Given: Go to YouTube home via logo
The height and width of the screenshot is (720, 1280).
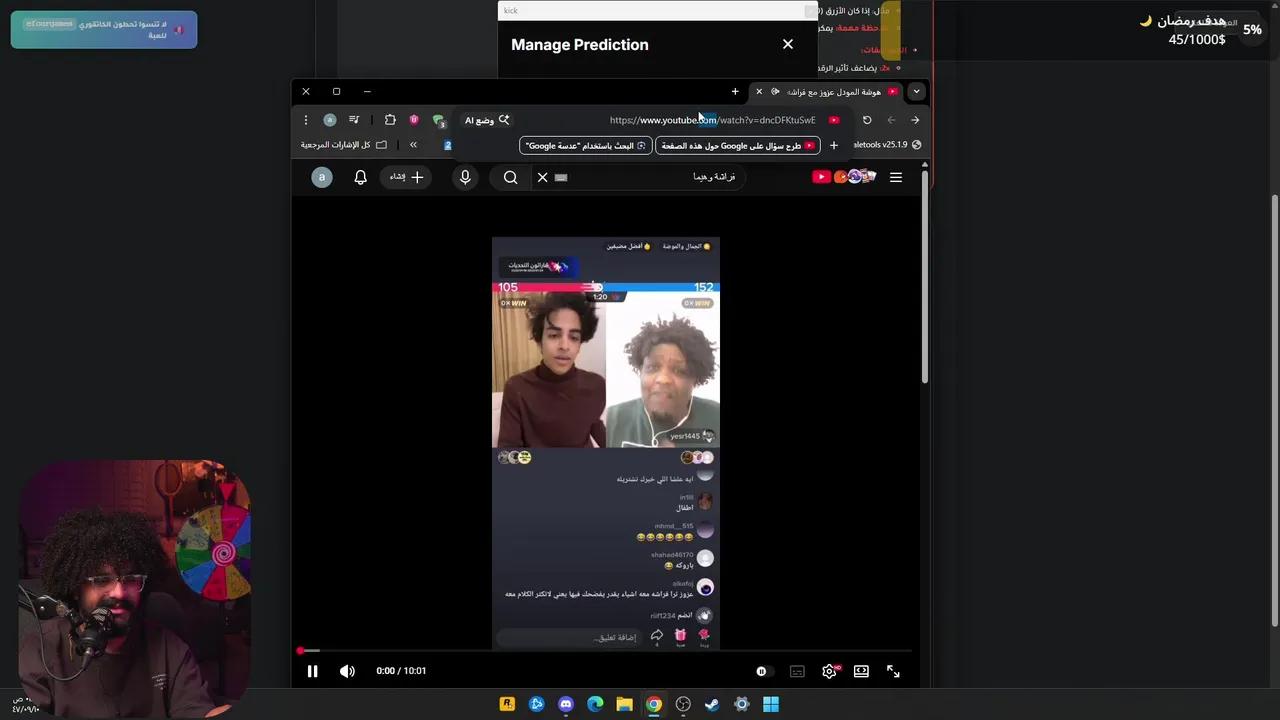Looking at the screenshot, I should point(844,177).
